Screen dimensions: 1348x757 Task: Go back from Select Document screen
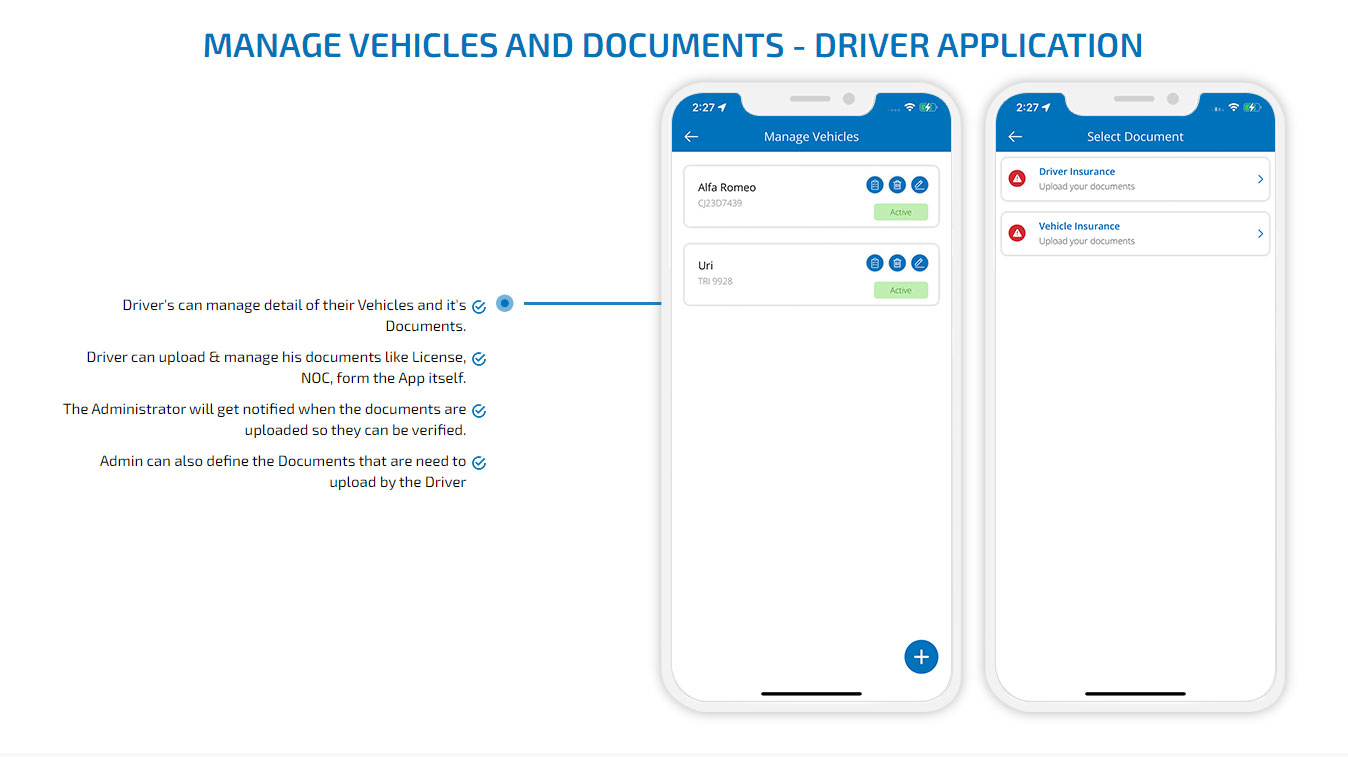1015,137
